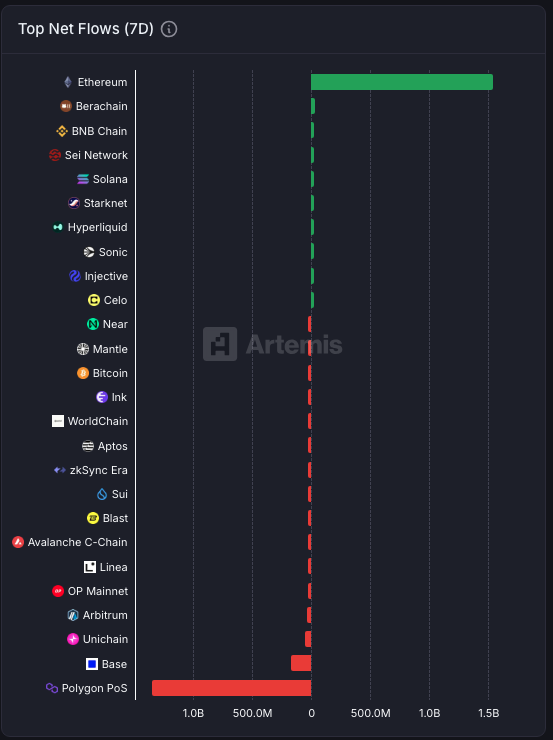Click the OP Mainnet chain label
The height and width of the screenshot is (740, 553).
(98, 591)
